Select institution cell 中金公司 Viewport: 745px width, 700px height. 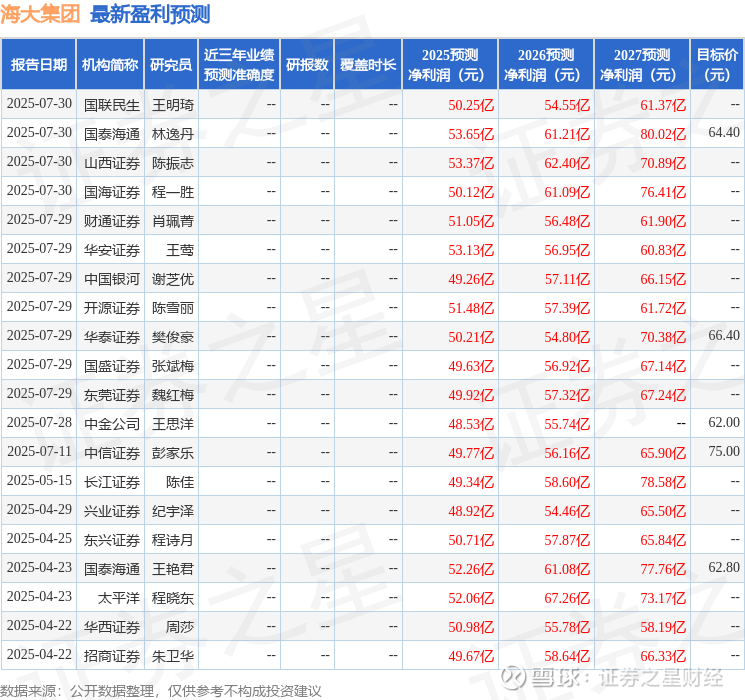(112, 424)
